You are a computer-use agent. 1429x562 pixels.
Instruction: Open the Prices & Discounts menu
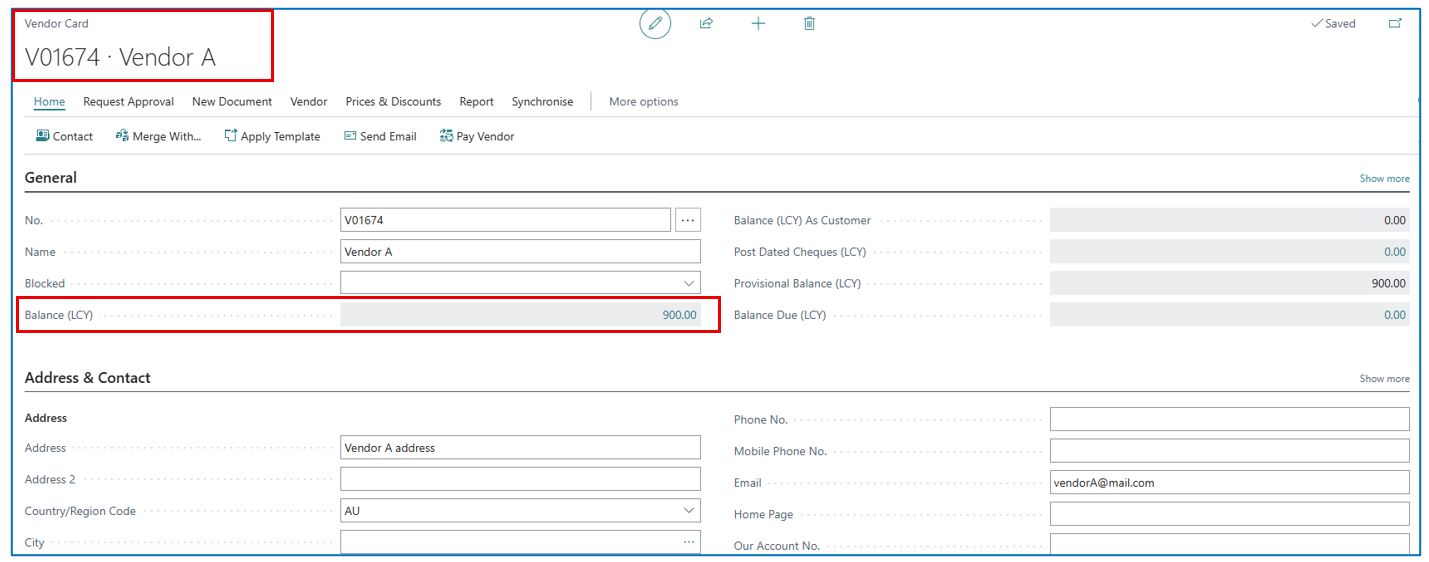pos(393,101)
